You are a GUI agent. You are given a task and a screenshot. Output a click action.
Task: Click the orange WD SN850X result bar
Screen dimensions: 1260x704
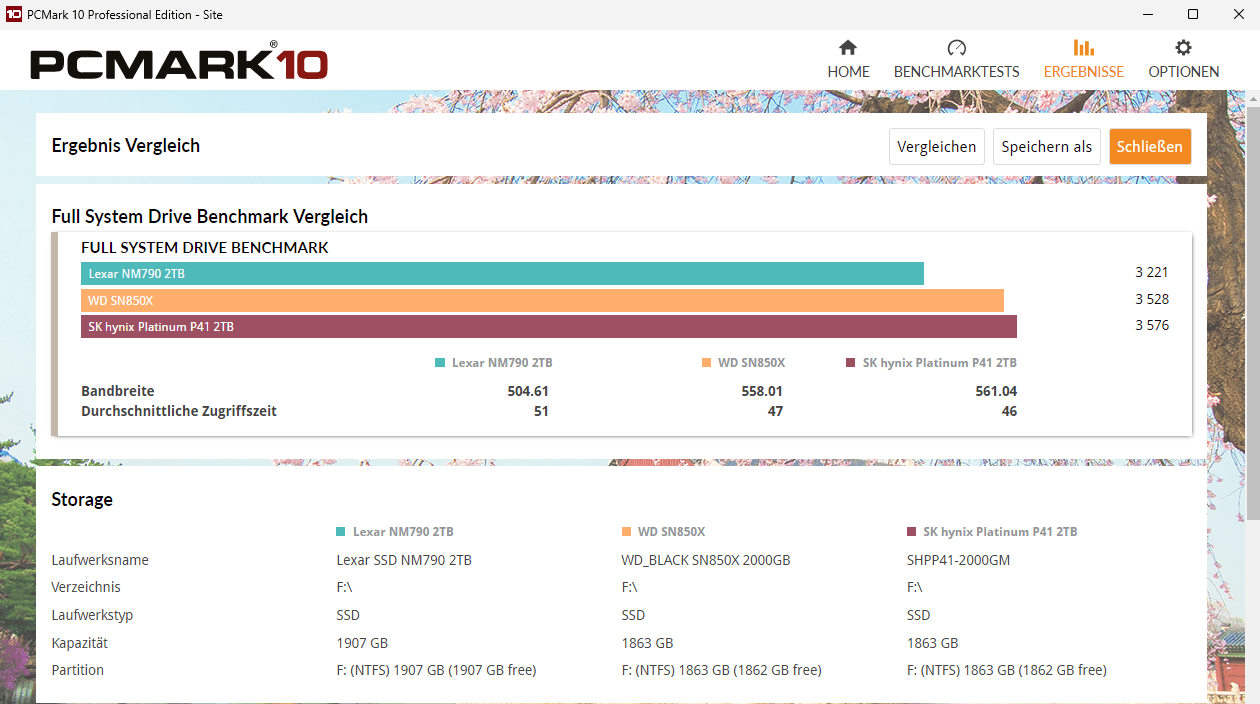tap(542, 300)
